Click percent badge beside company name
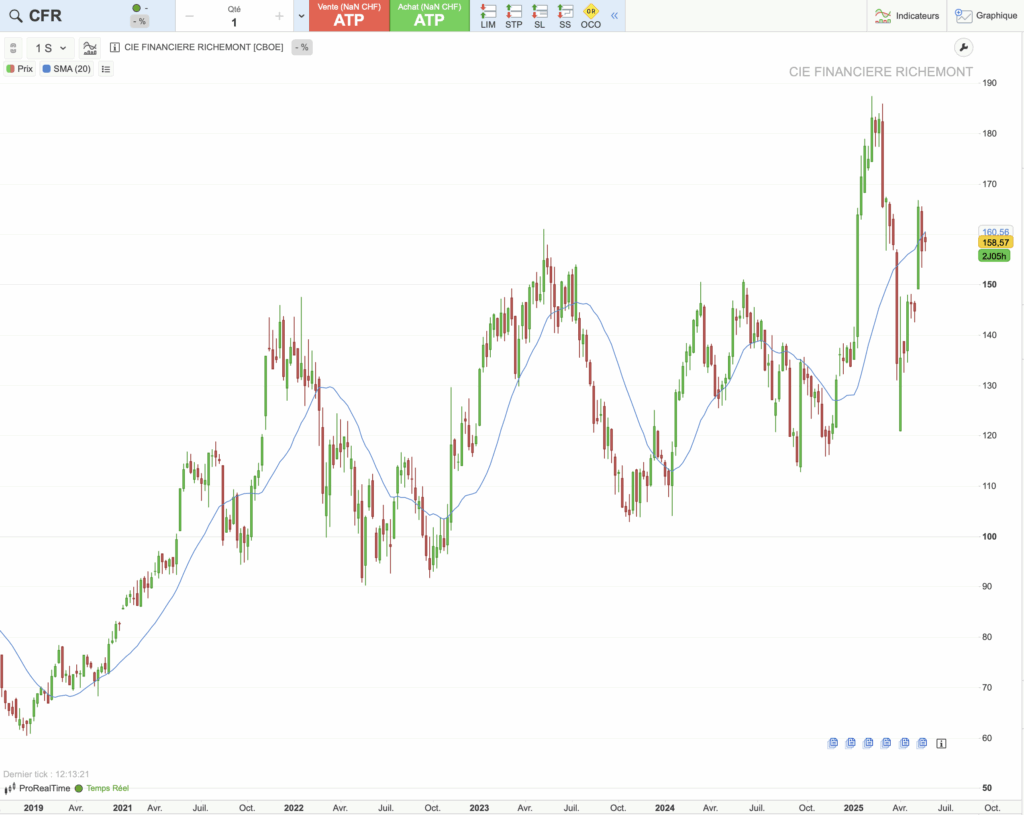This screenshot has height=815, width=1024. click(x=302, y=48)
